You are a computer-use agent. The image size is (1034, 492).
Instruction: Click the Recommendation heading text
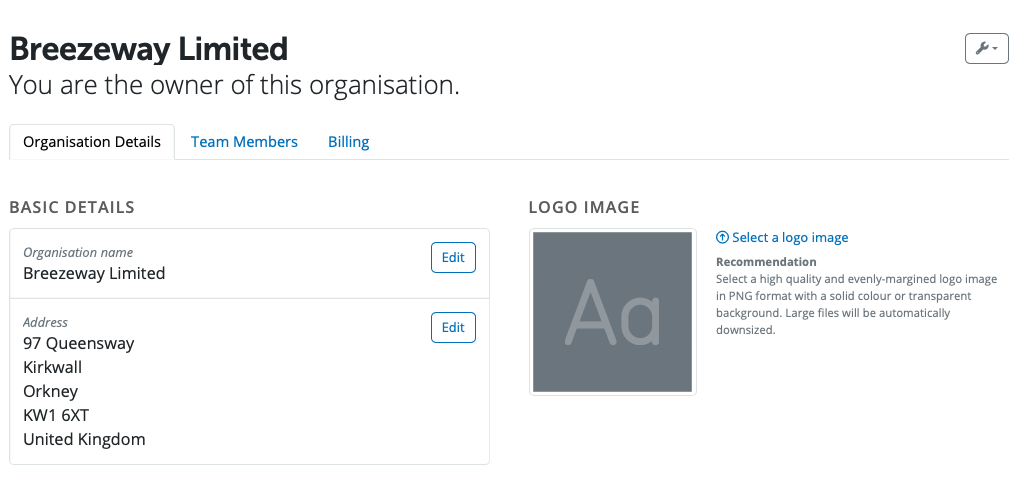(766, 262)
